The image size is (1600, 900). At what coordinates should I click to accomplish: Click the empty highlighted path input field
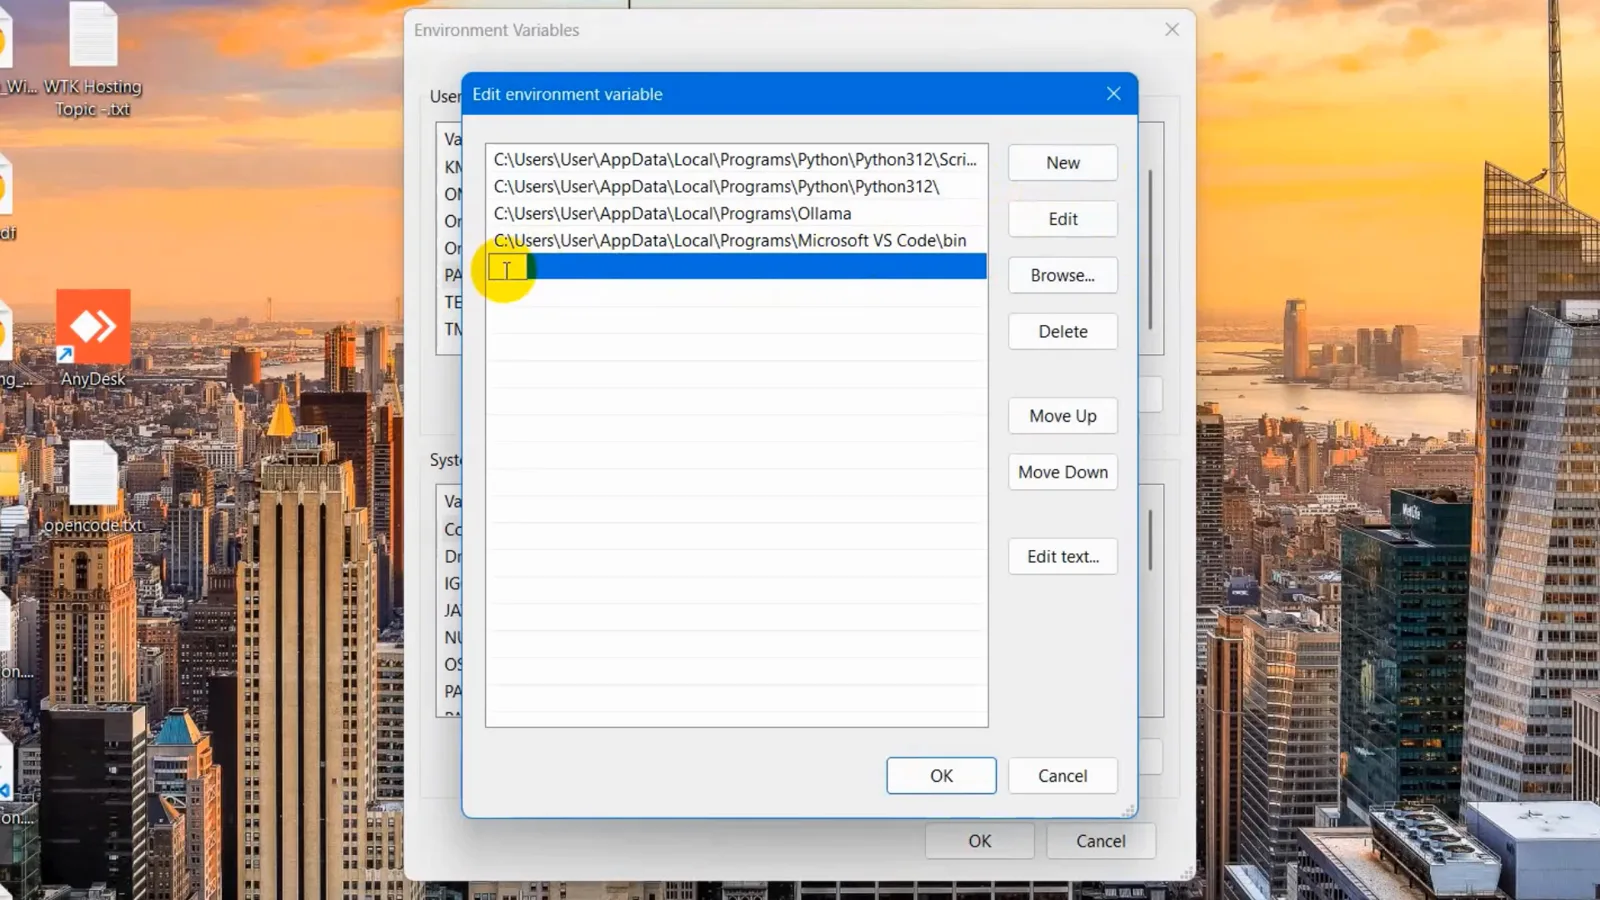coord(737,267)
